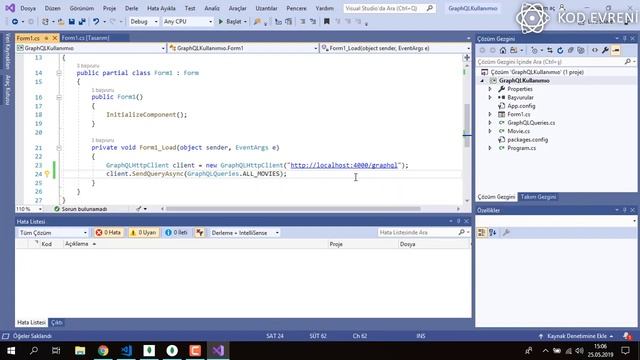Click the Kod column header
This screenshot has height=360, width=640.
click(x=47, y=244)
